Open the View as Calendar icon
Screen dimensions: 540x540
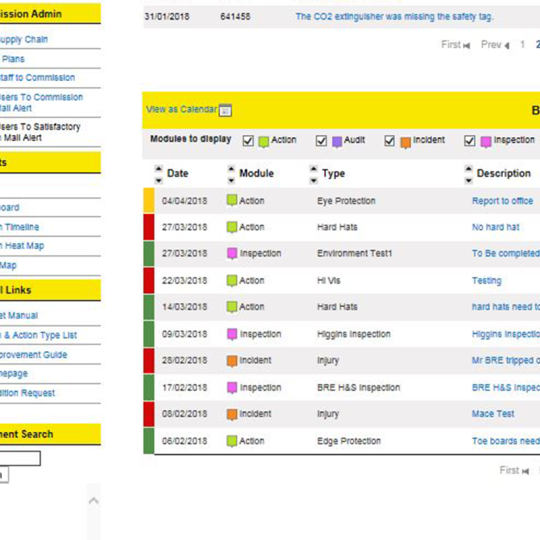point(225,110)
